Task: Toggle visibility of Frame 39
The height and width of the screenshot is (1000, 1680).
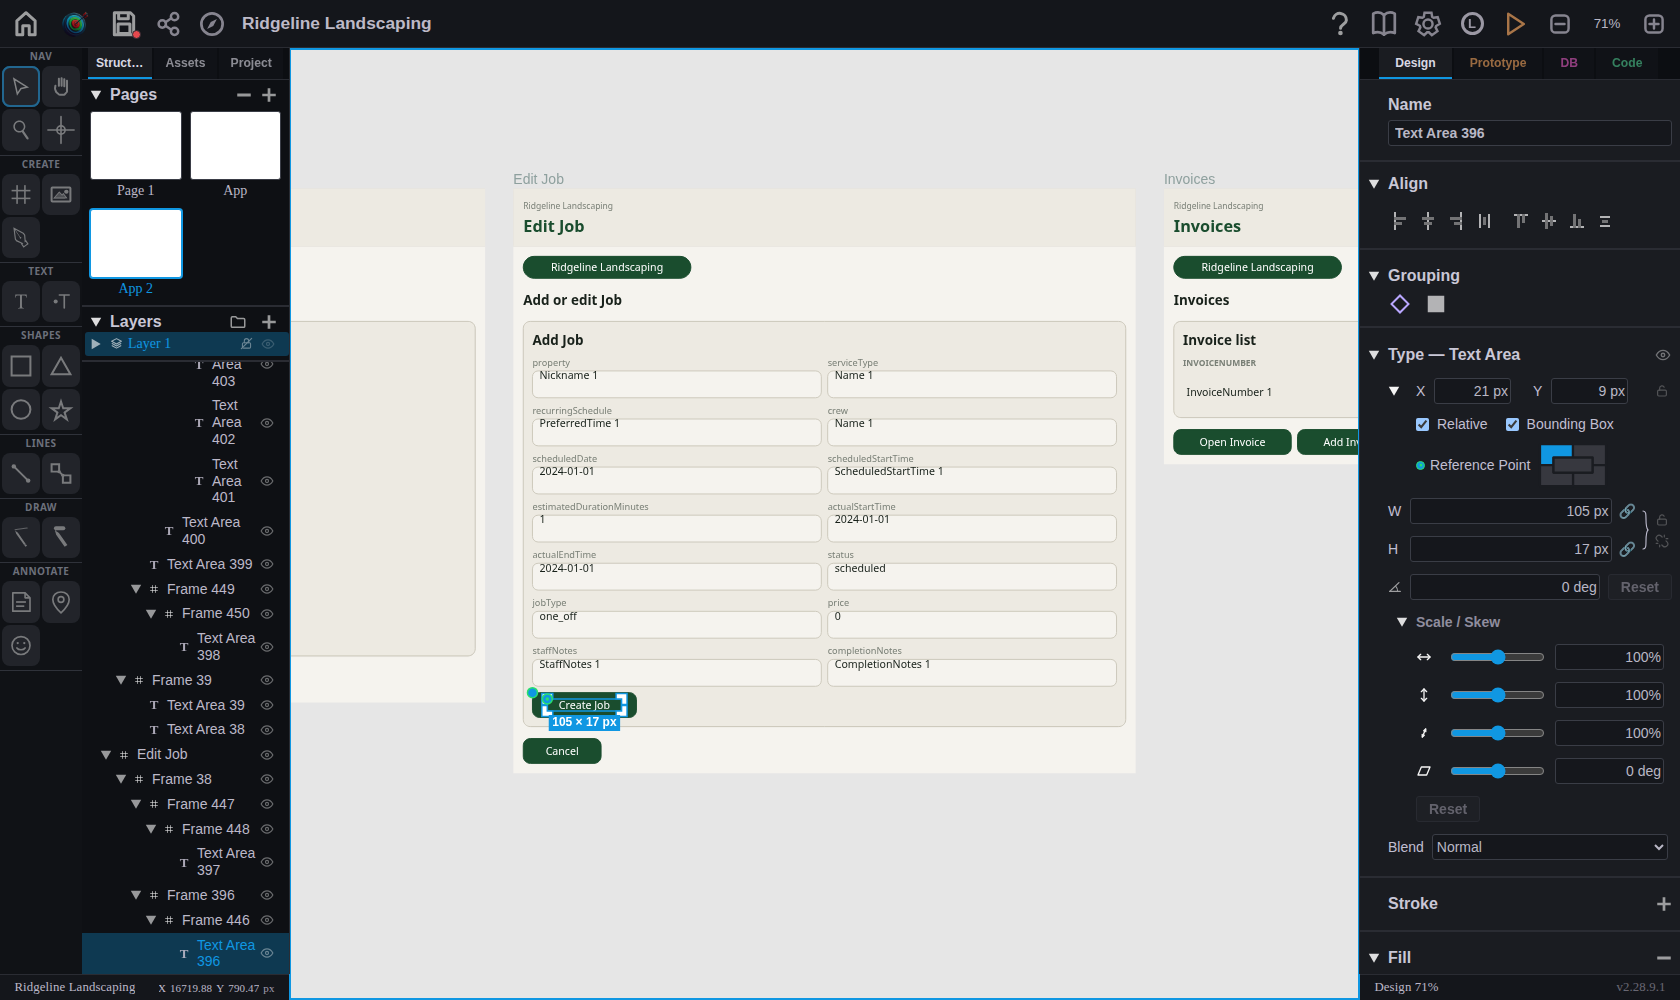Action: coord(267,680)
